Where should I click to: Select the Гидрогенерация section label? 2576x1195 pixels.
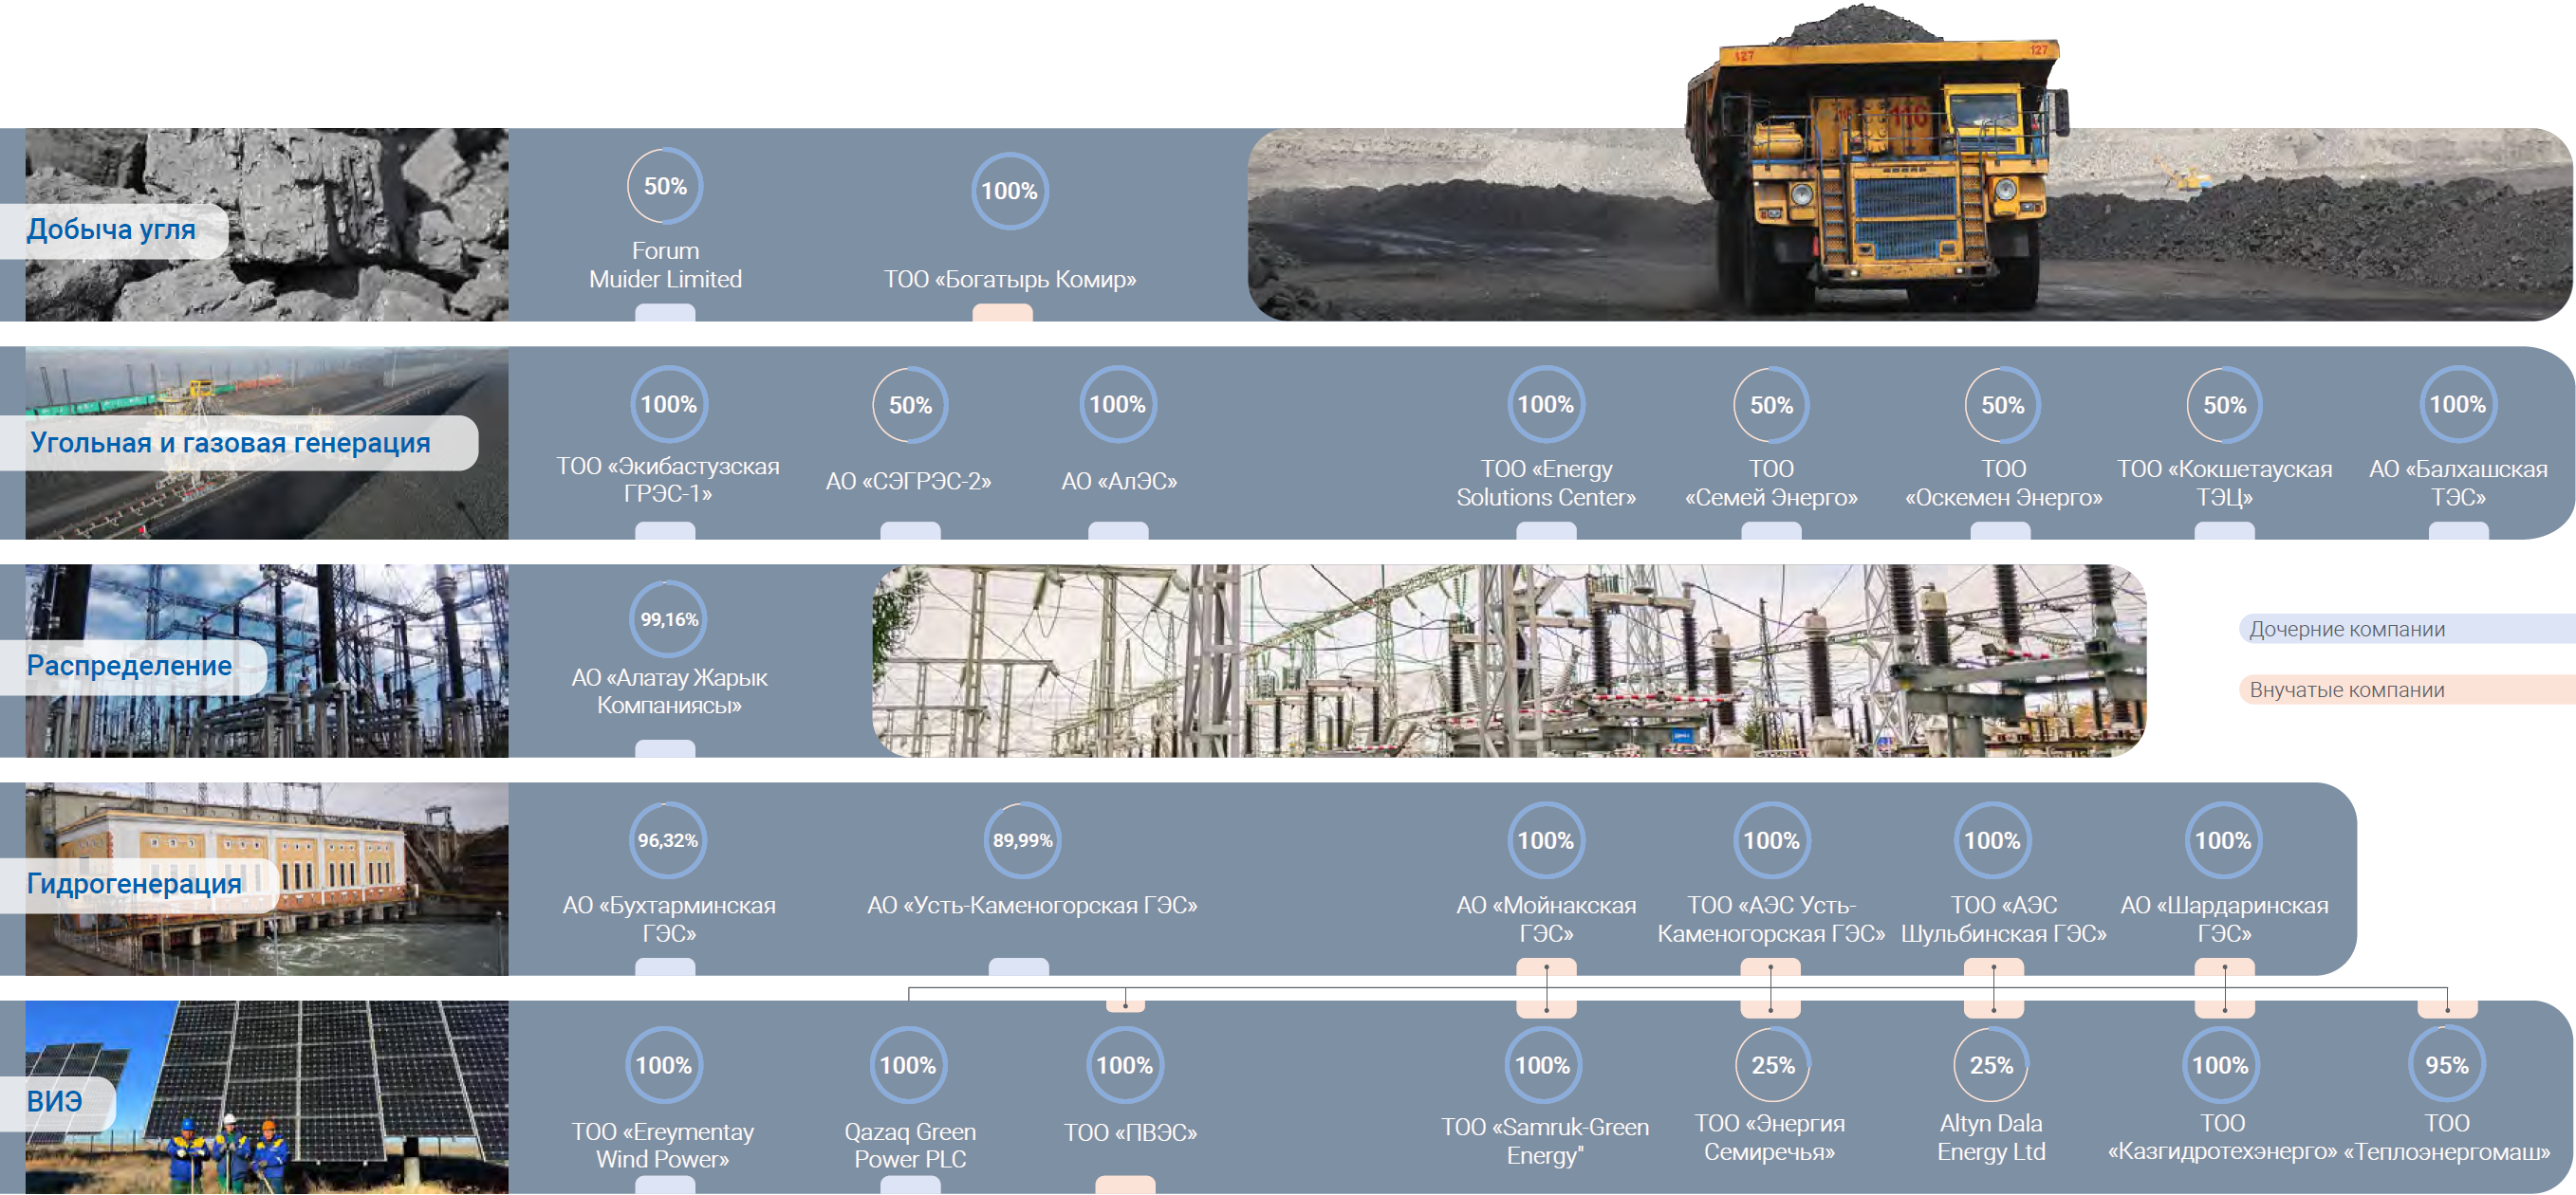134,884
